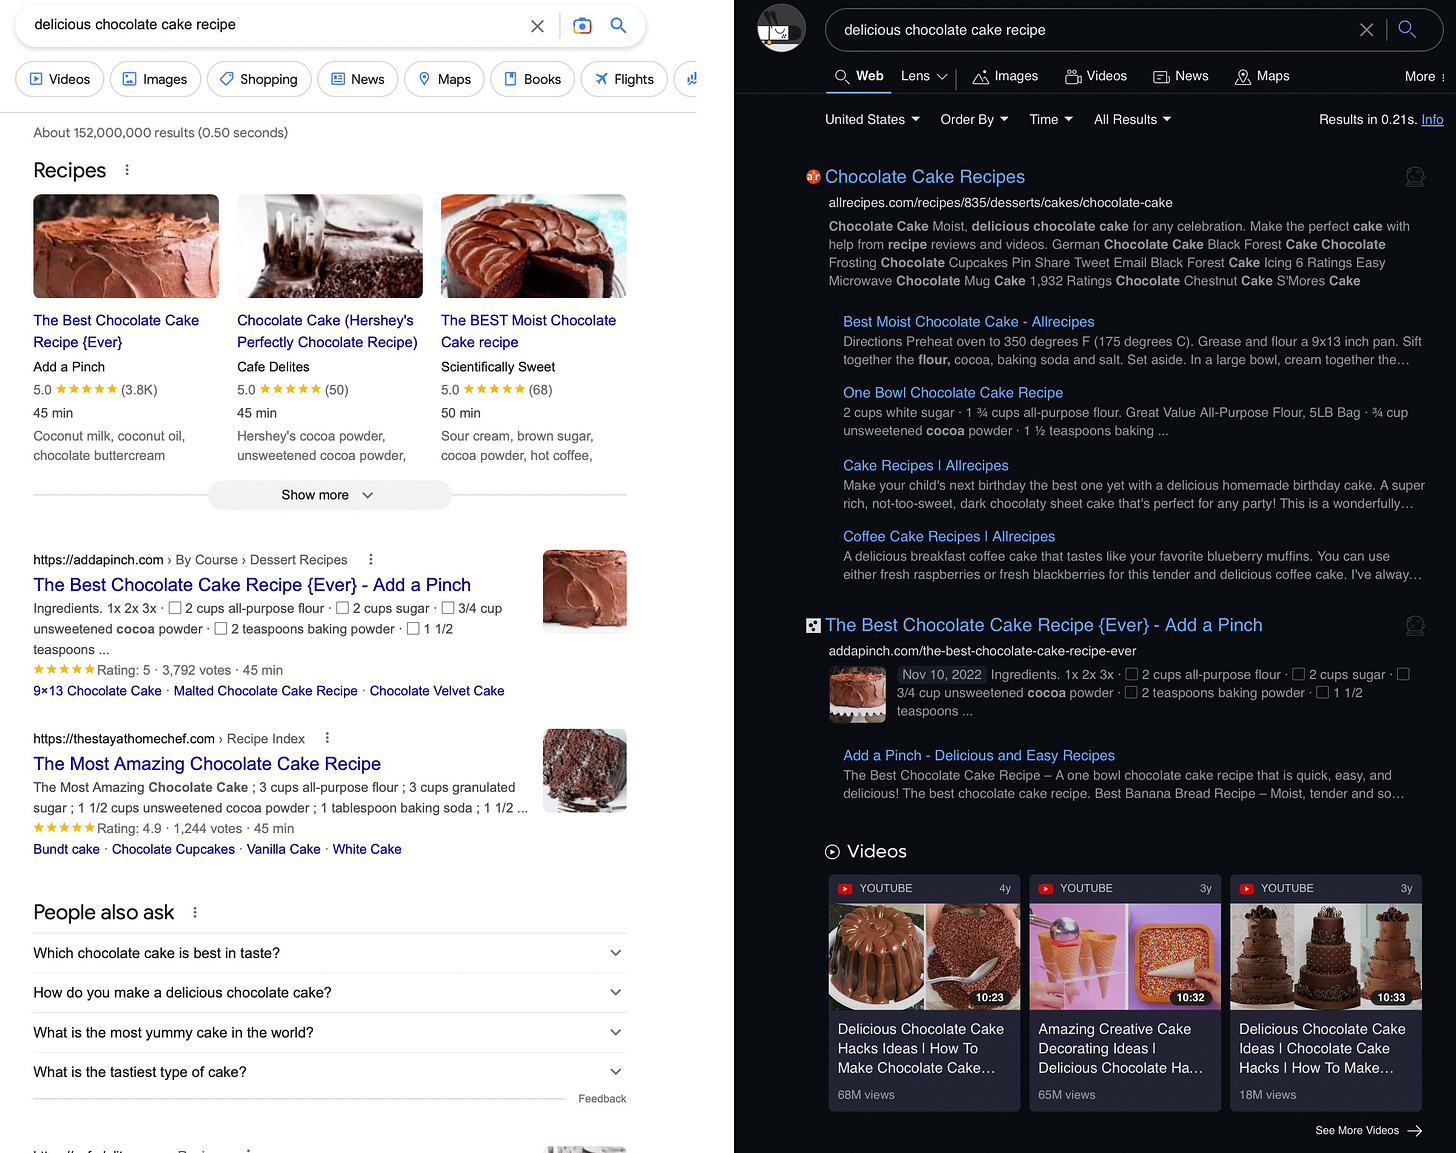Select Google Videos filter chip
Image resolution: width=1456 pixels, height=1153 pixels.
[x=60, y=79]
